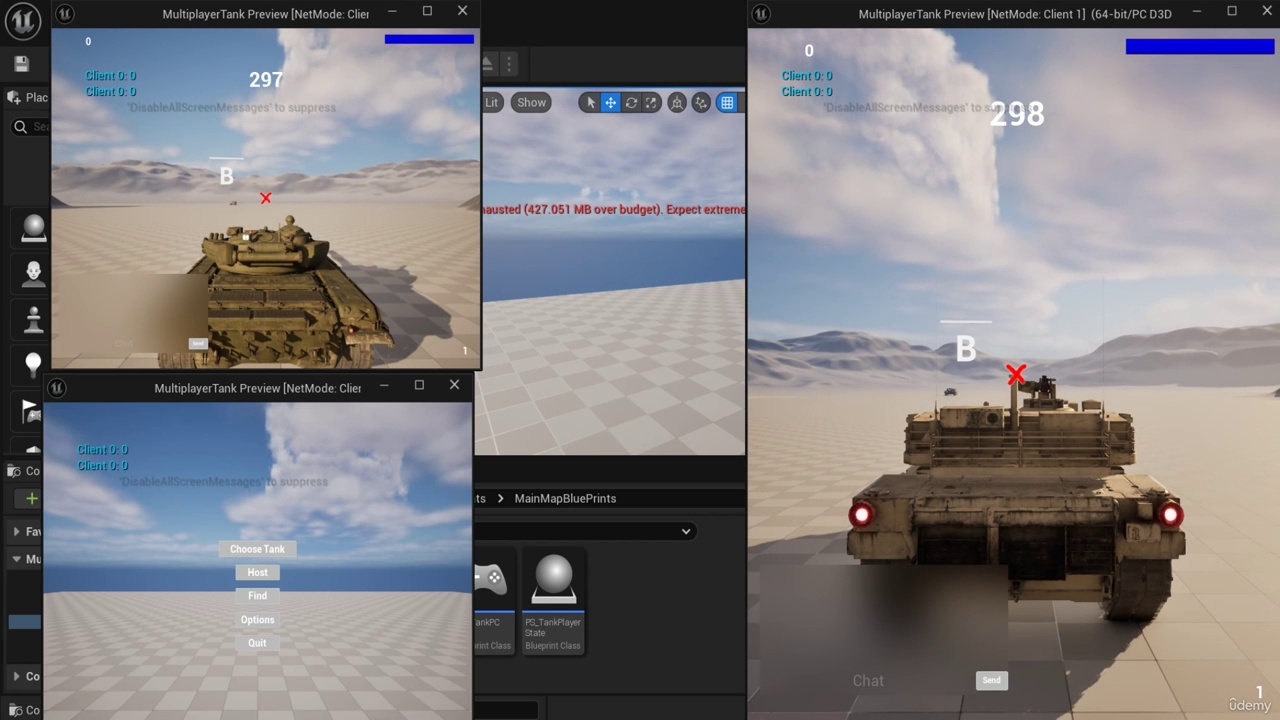Select the Basic sphere actor category icon

pos(34,228)
